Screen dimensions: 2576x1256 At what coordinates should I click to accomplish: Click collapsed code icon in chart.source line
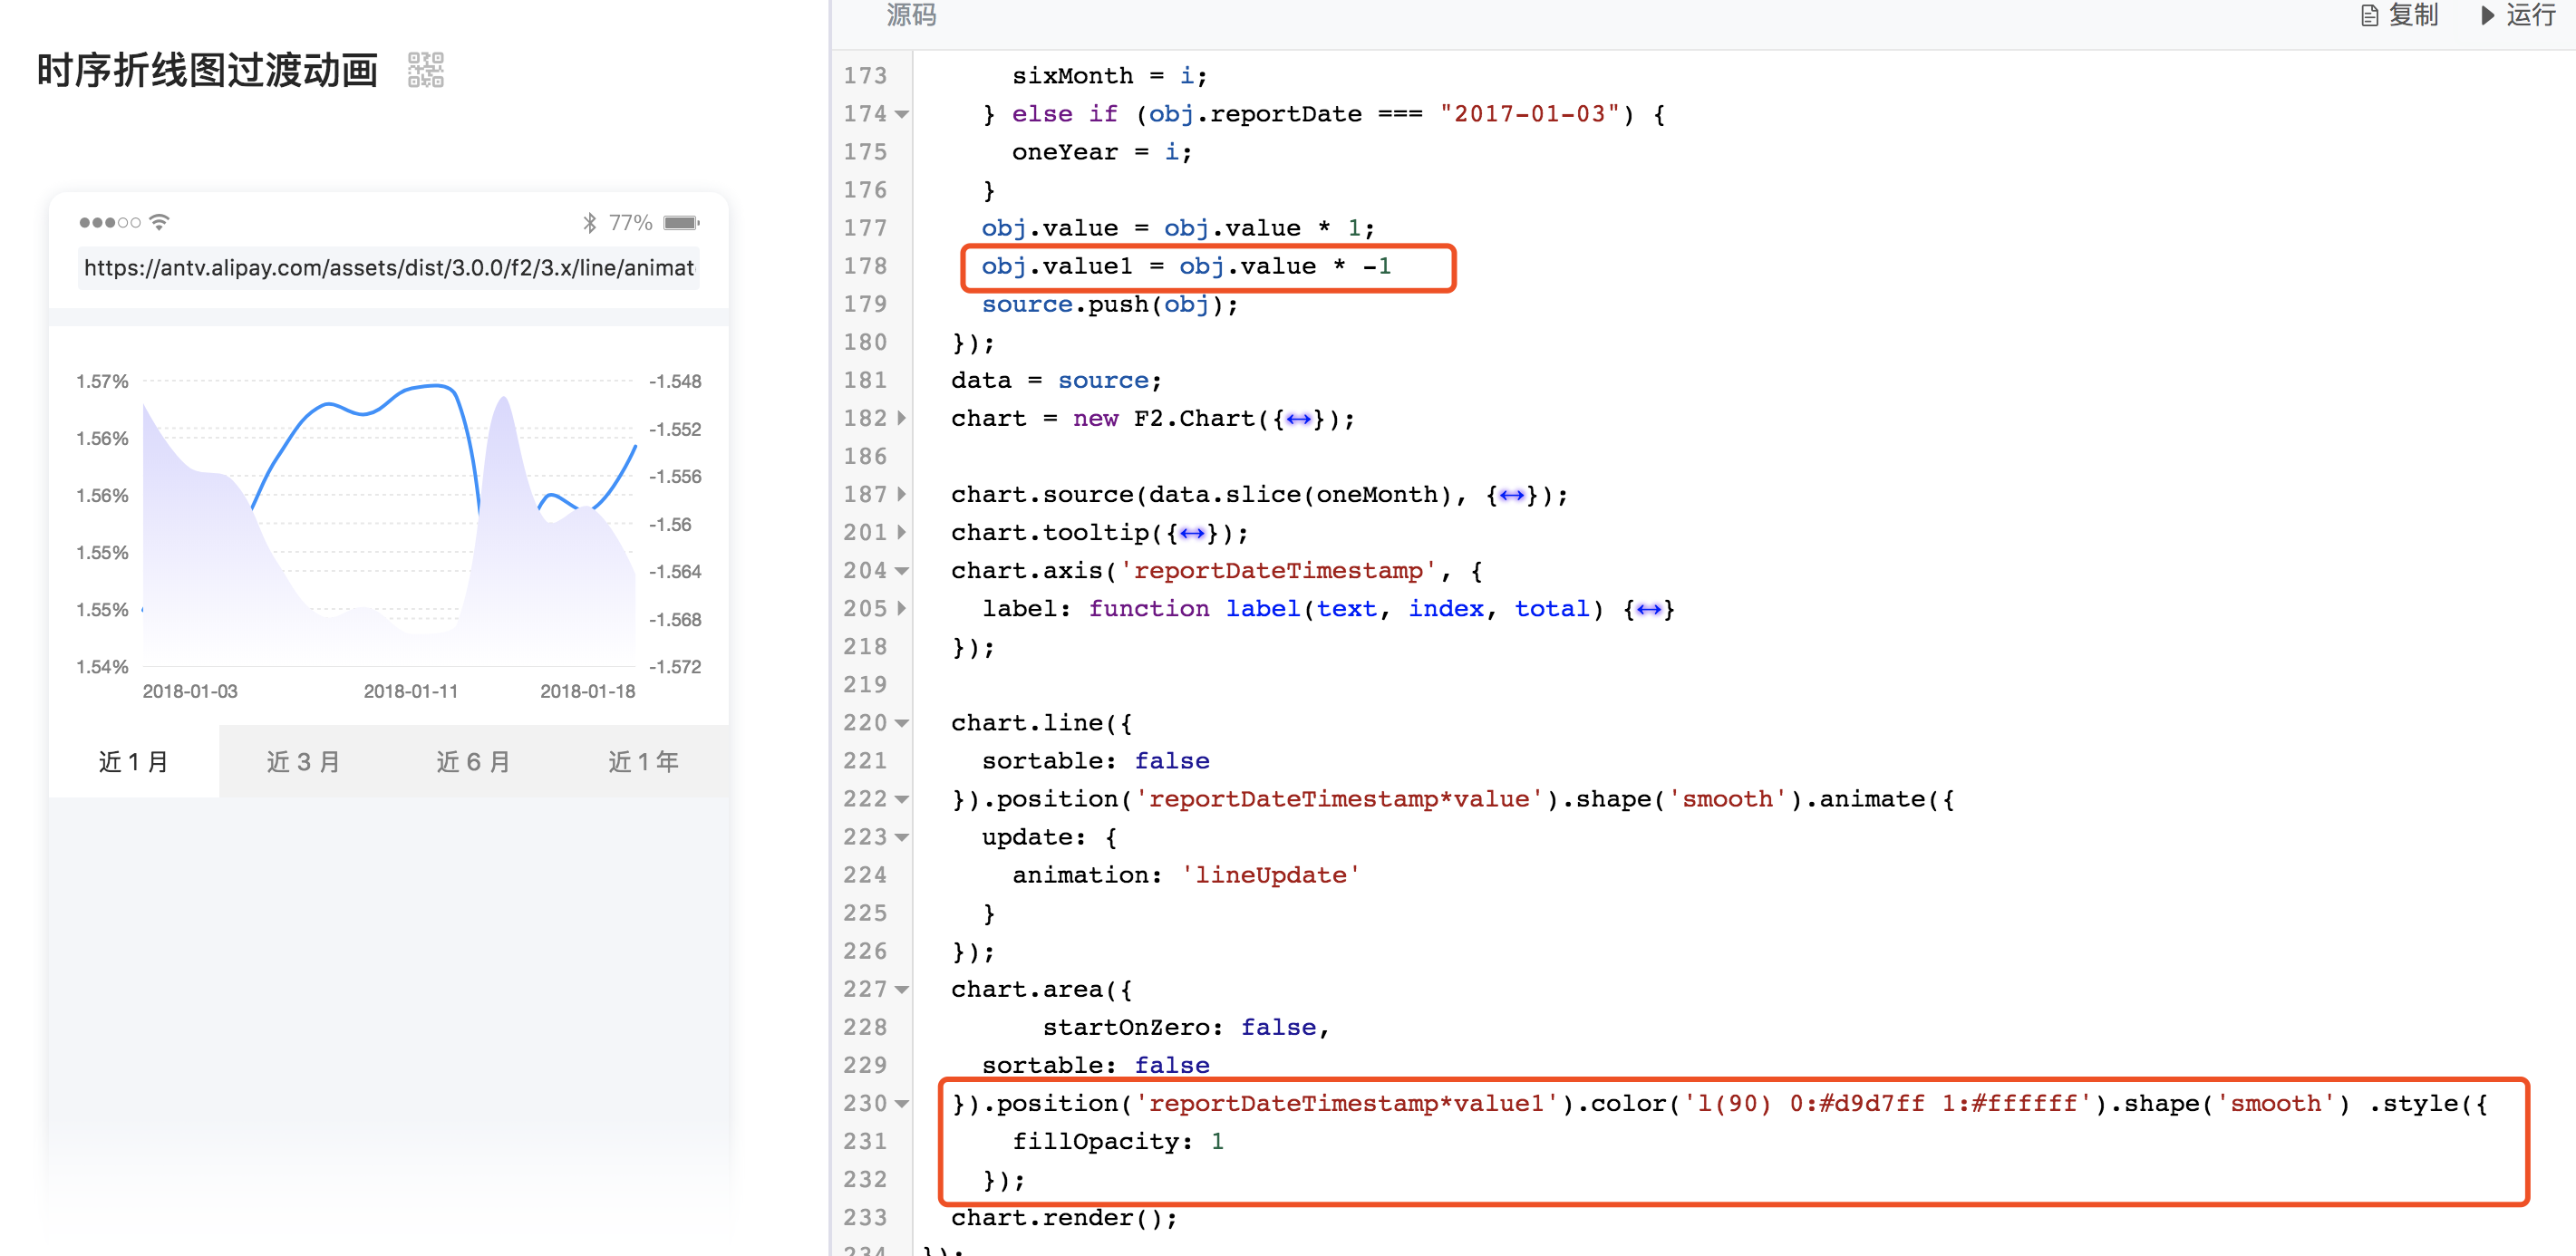pyautogui.click(x=1510, y=494)
